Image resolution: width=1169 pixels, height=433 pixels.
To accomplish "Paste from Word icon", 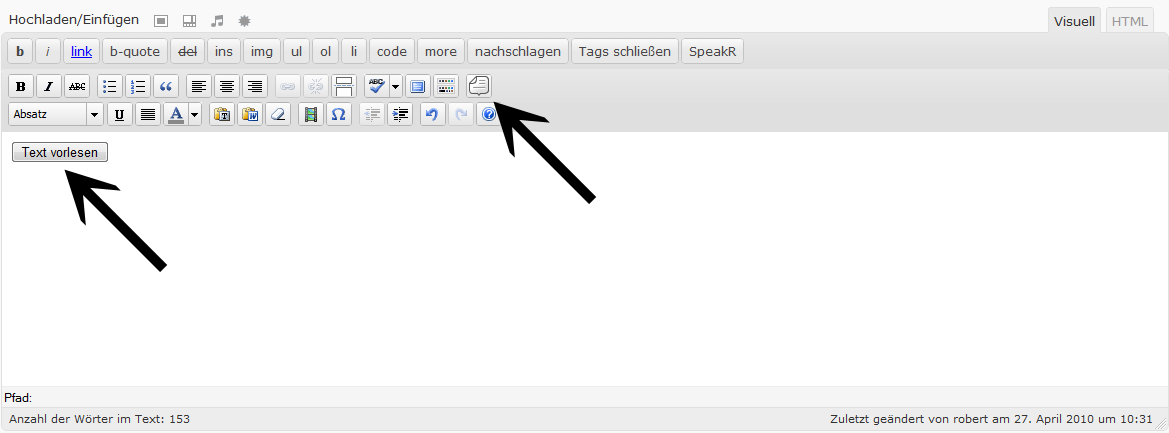I will 250,114.
